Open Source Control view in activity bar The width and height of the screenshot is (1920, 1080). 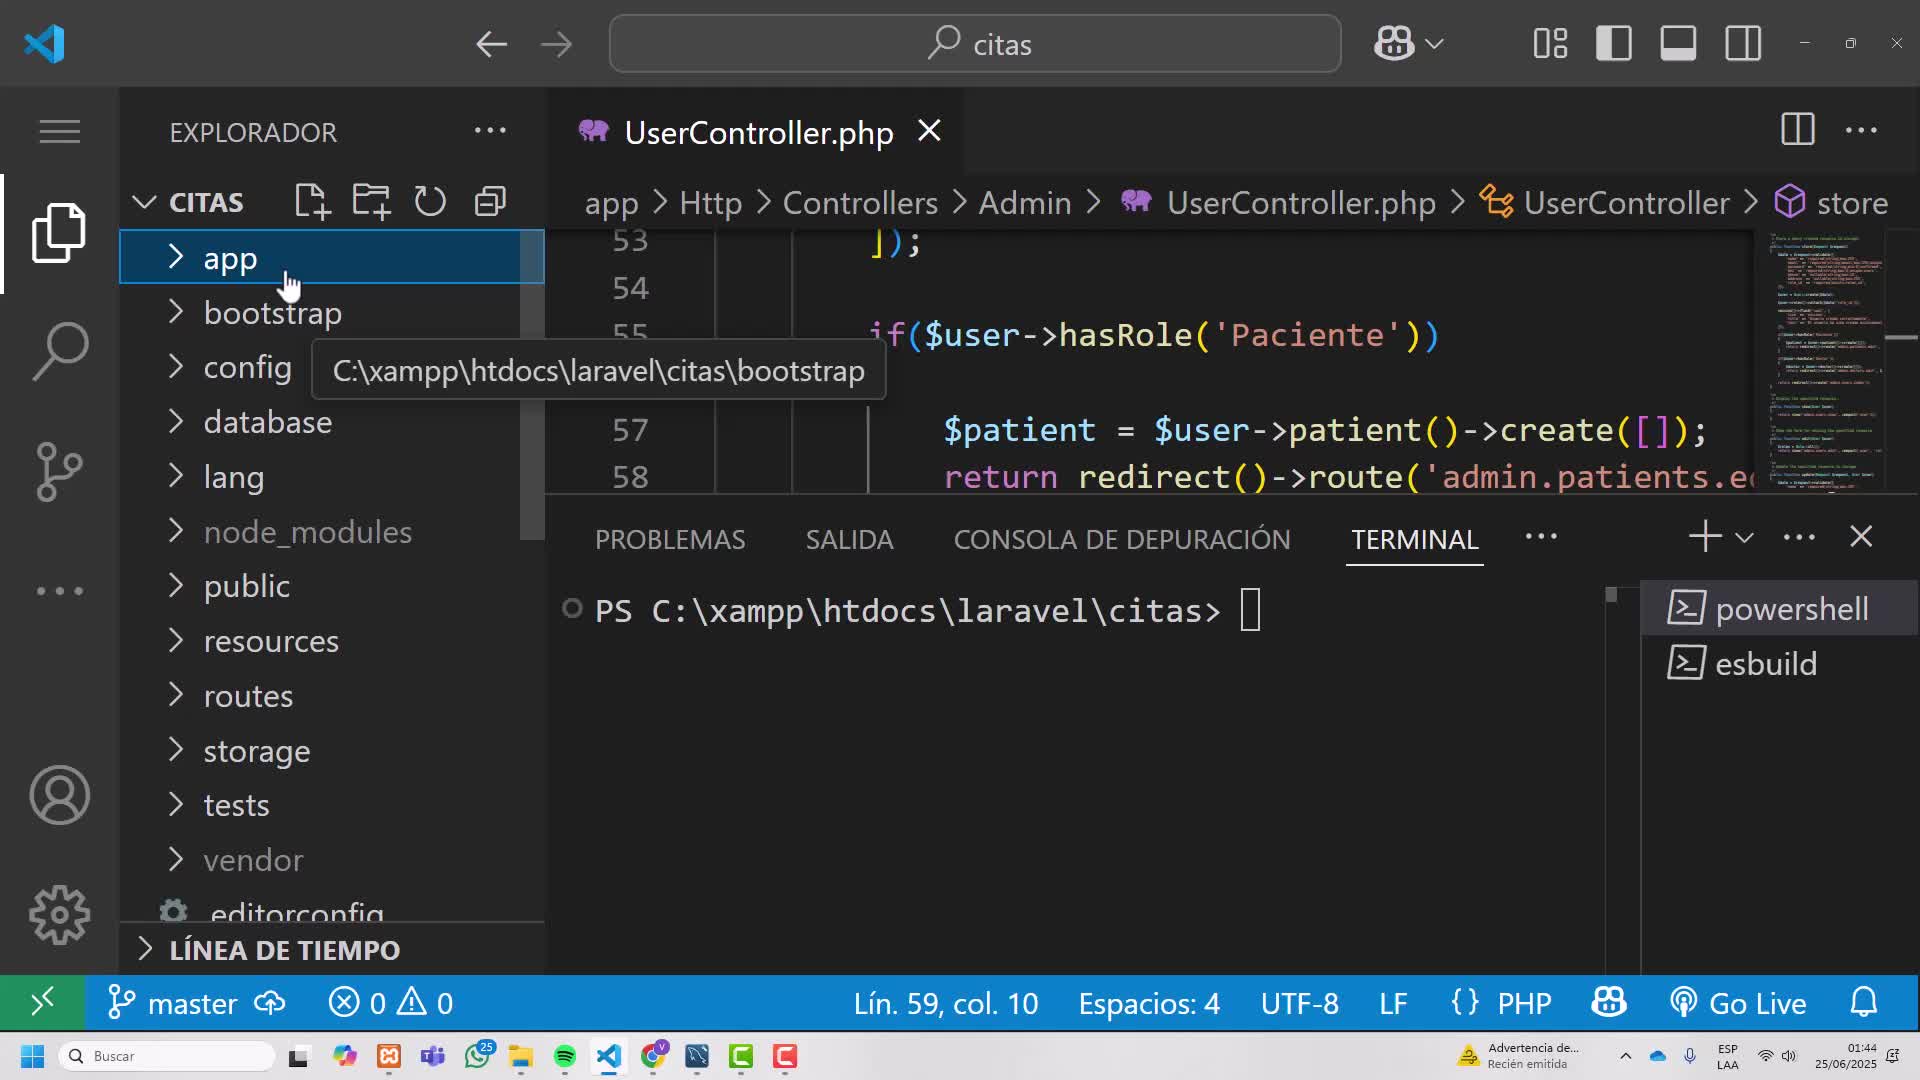click(x=60, y=471)
